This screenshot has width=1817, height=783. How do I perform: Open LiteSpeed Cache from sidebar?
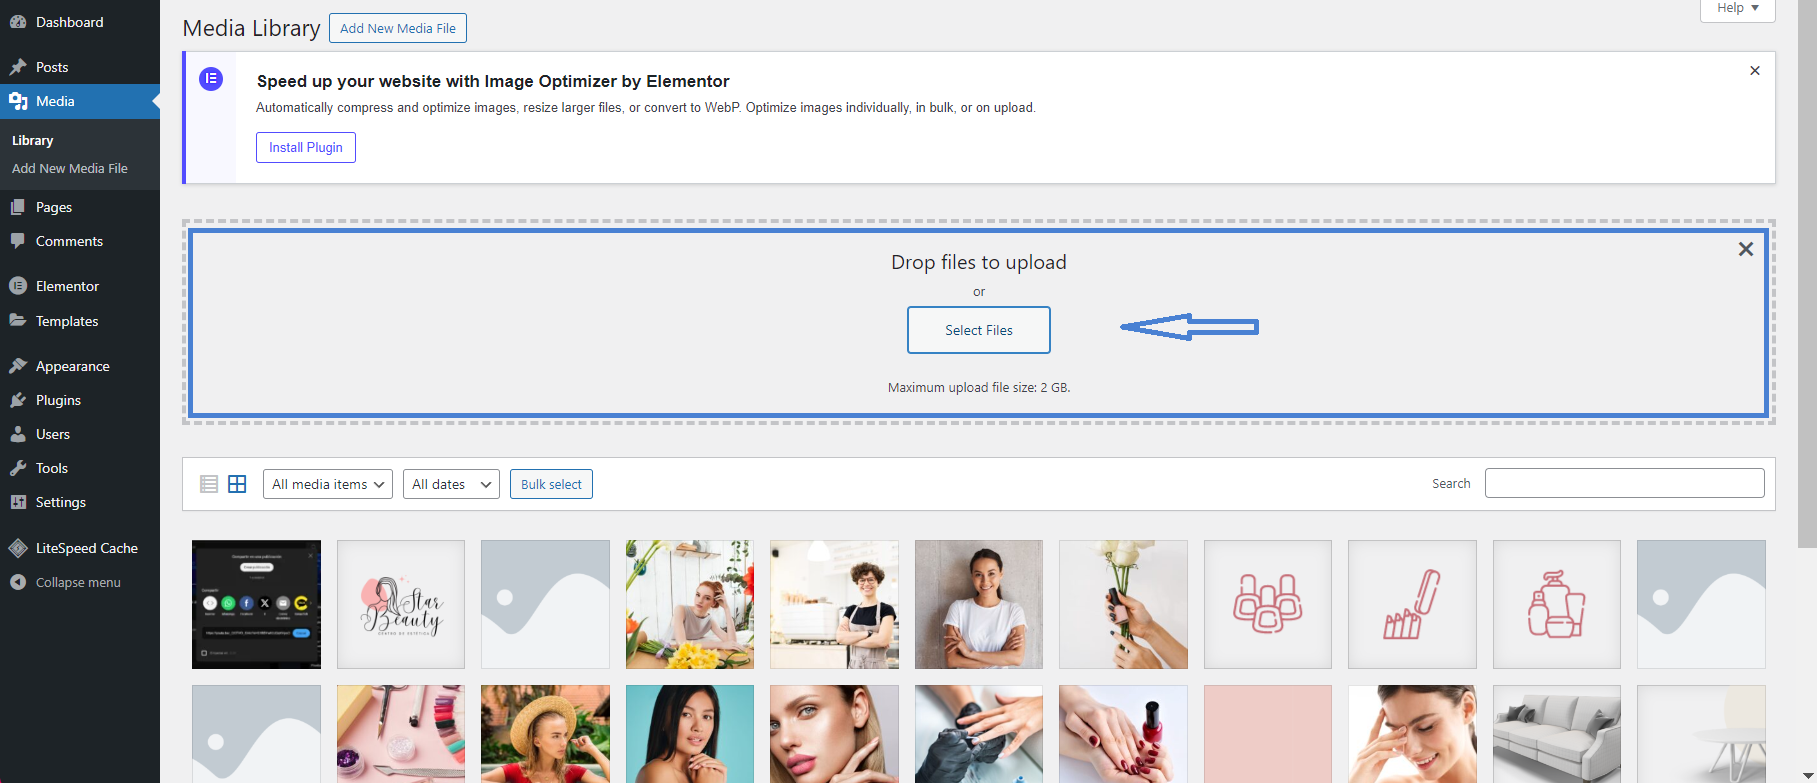pos(86,548)
